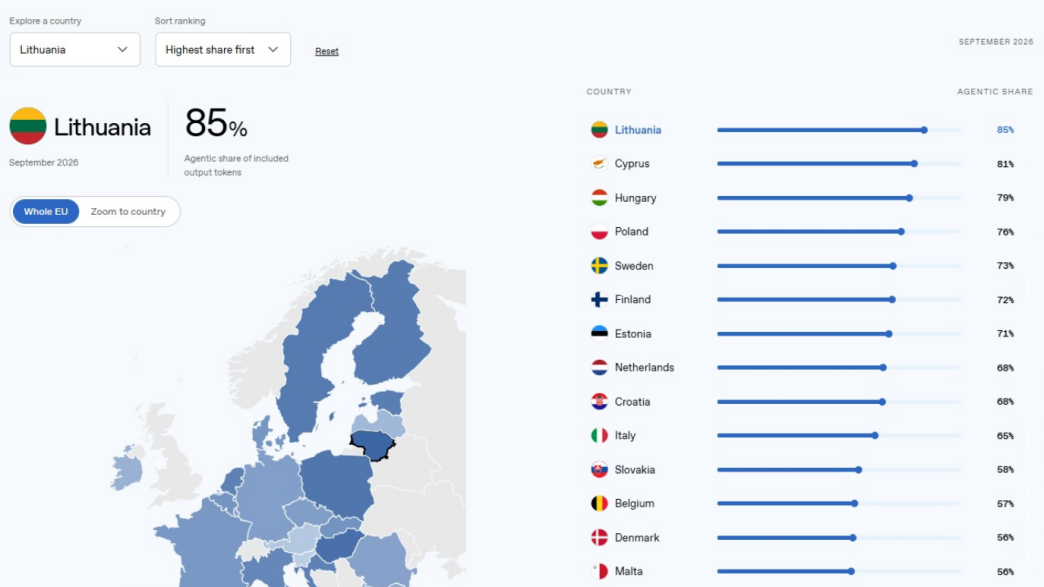The height and width of the screenshot is (587, 1044).
Task: Click the 72% value for Finland
Action: [1005, 299]
